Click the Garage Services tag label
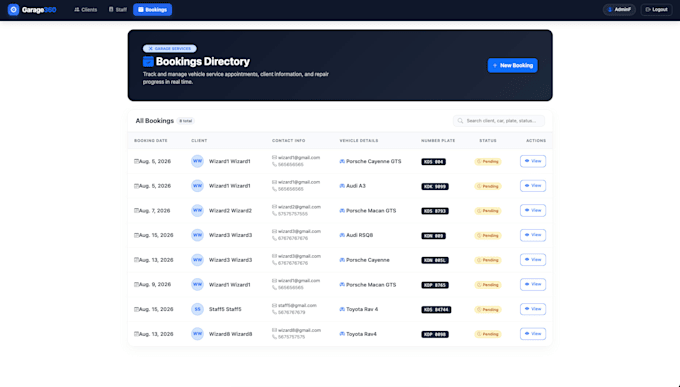The width and height of the screenshot is (680, 387). pos(170,49)
